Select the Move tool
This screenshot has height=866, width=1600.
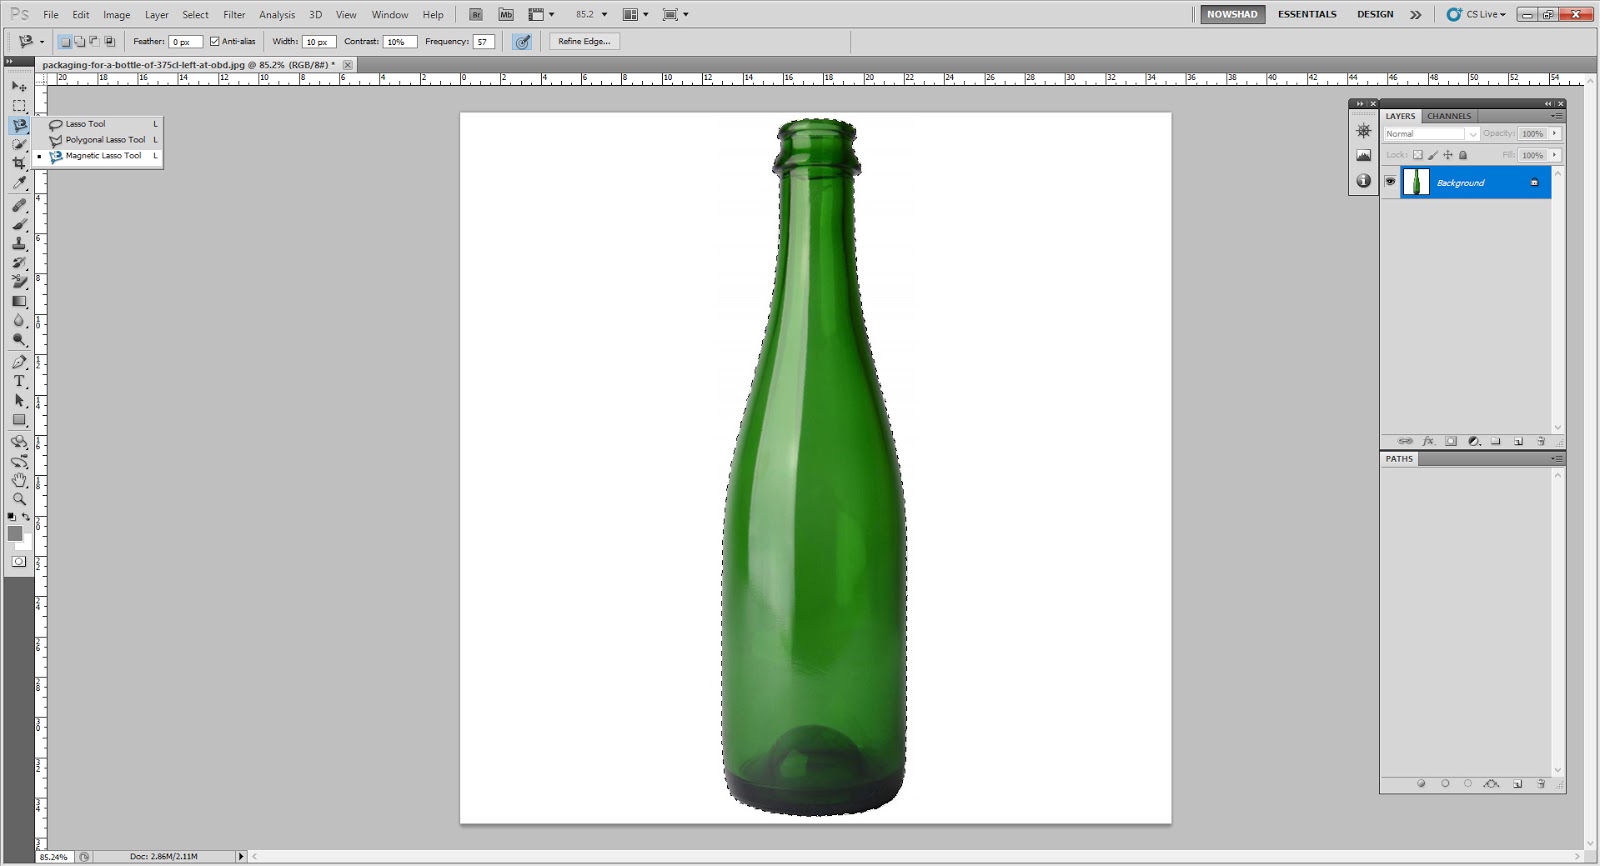(x=19, y=86)
